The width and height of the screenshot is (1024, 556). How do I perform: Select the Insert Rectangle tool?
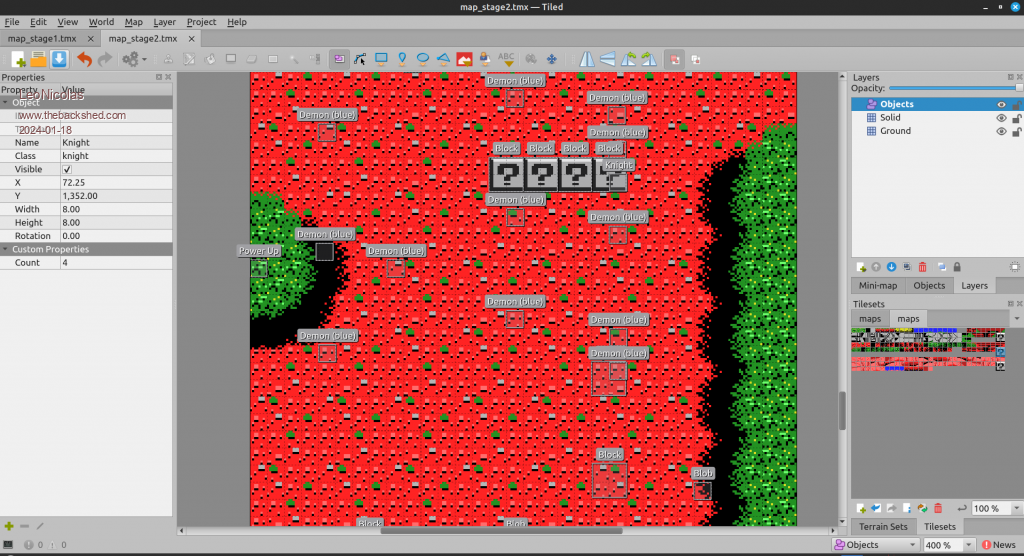(381, 59)
